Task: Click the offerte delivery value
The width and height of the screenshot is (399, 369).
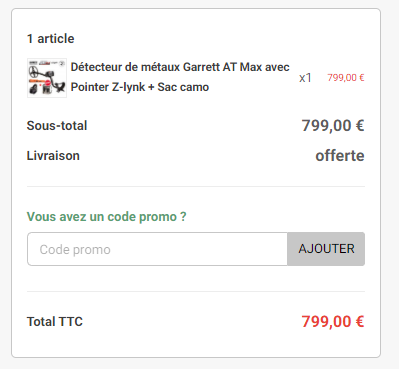Action: tap(340, 156)
